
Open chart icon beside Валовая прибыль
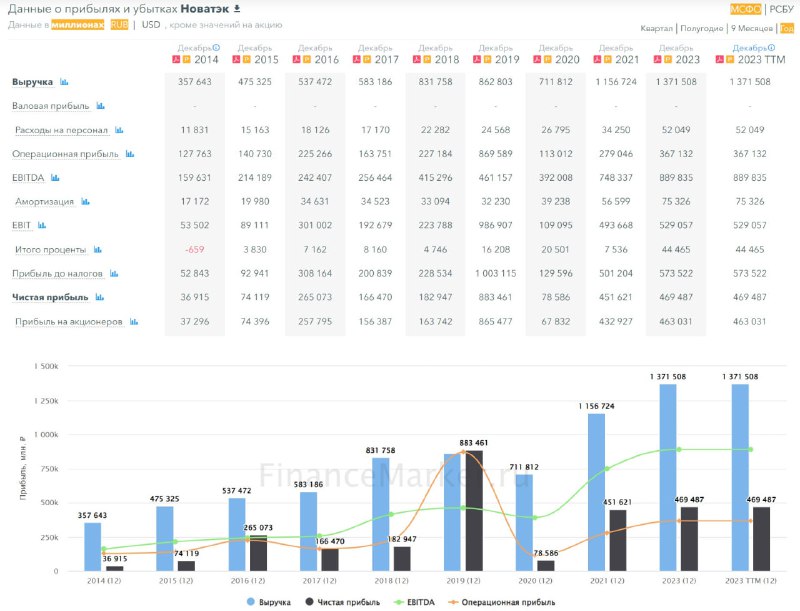point(101,106)
